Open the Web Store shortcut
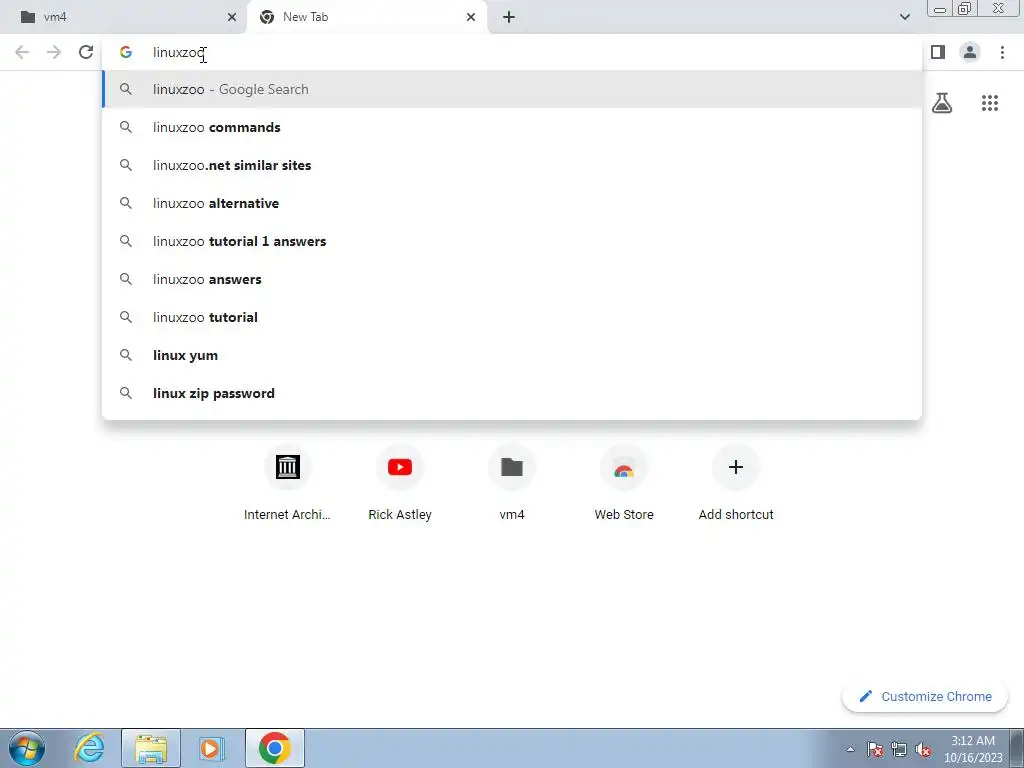 point(624,482)
